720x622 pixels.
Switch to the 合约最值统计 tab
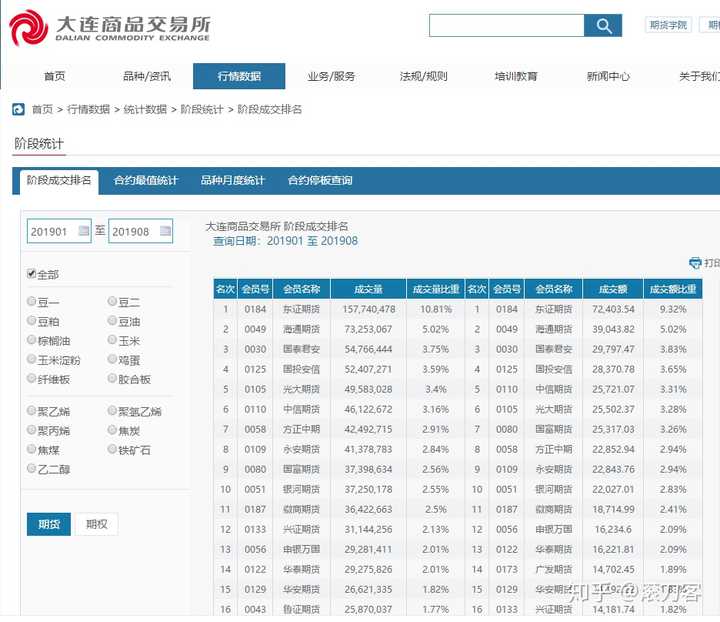[146, 180]
